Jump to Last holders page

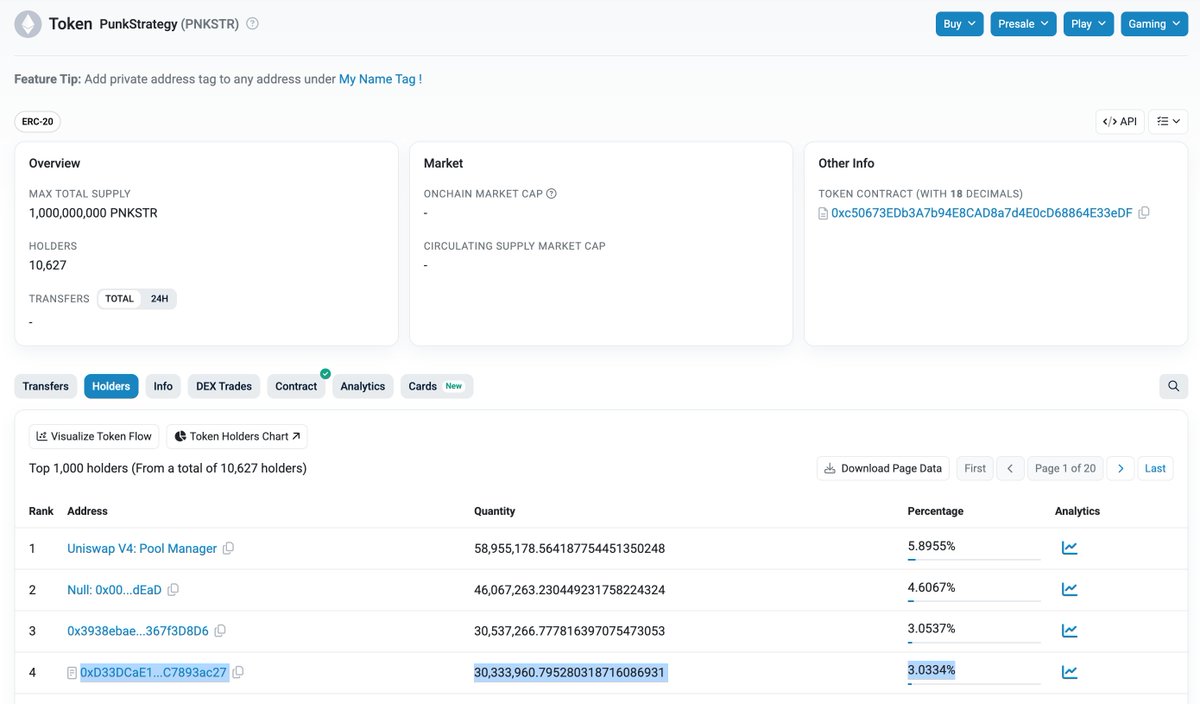point(1155,468)
